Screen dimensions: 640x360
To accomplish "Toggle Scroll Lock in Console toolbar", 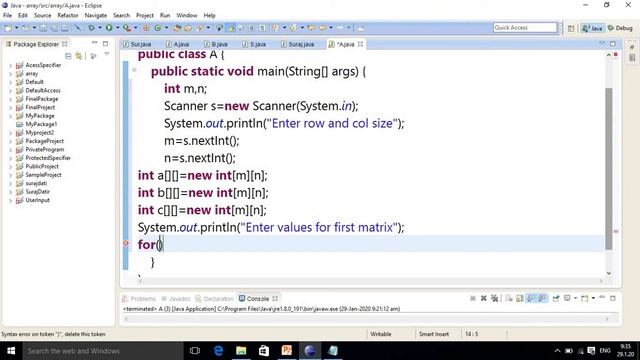I will tap(520, 298).
